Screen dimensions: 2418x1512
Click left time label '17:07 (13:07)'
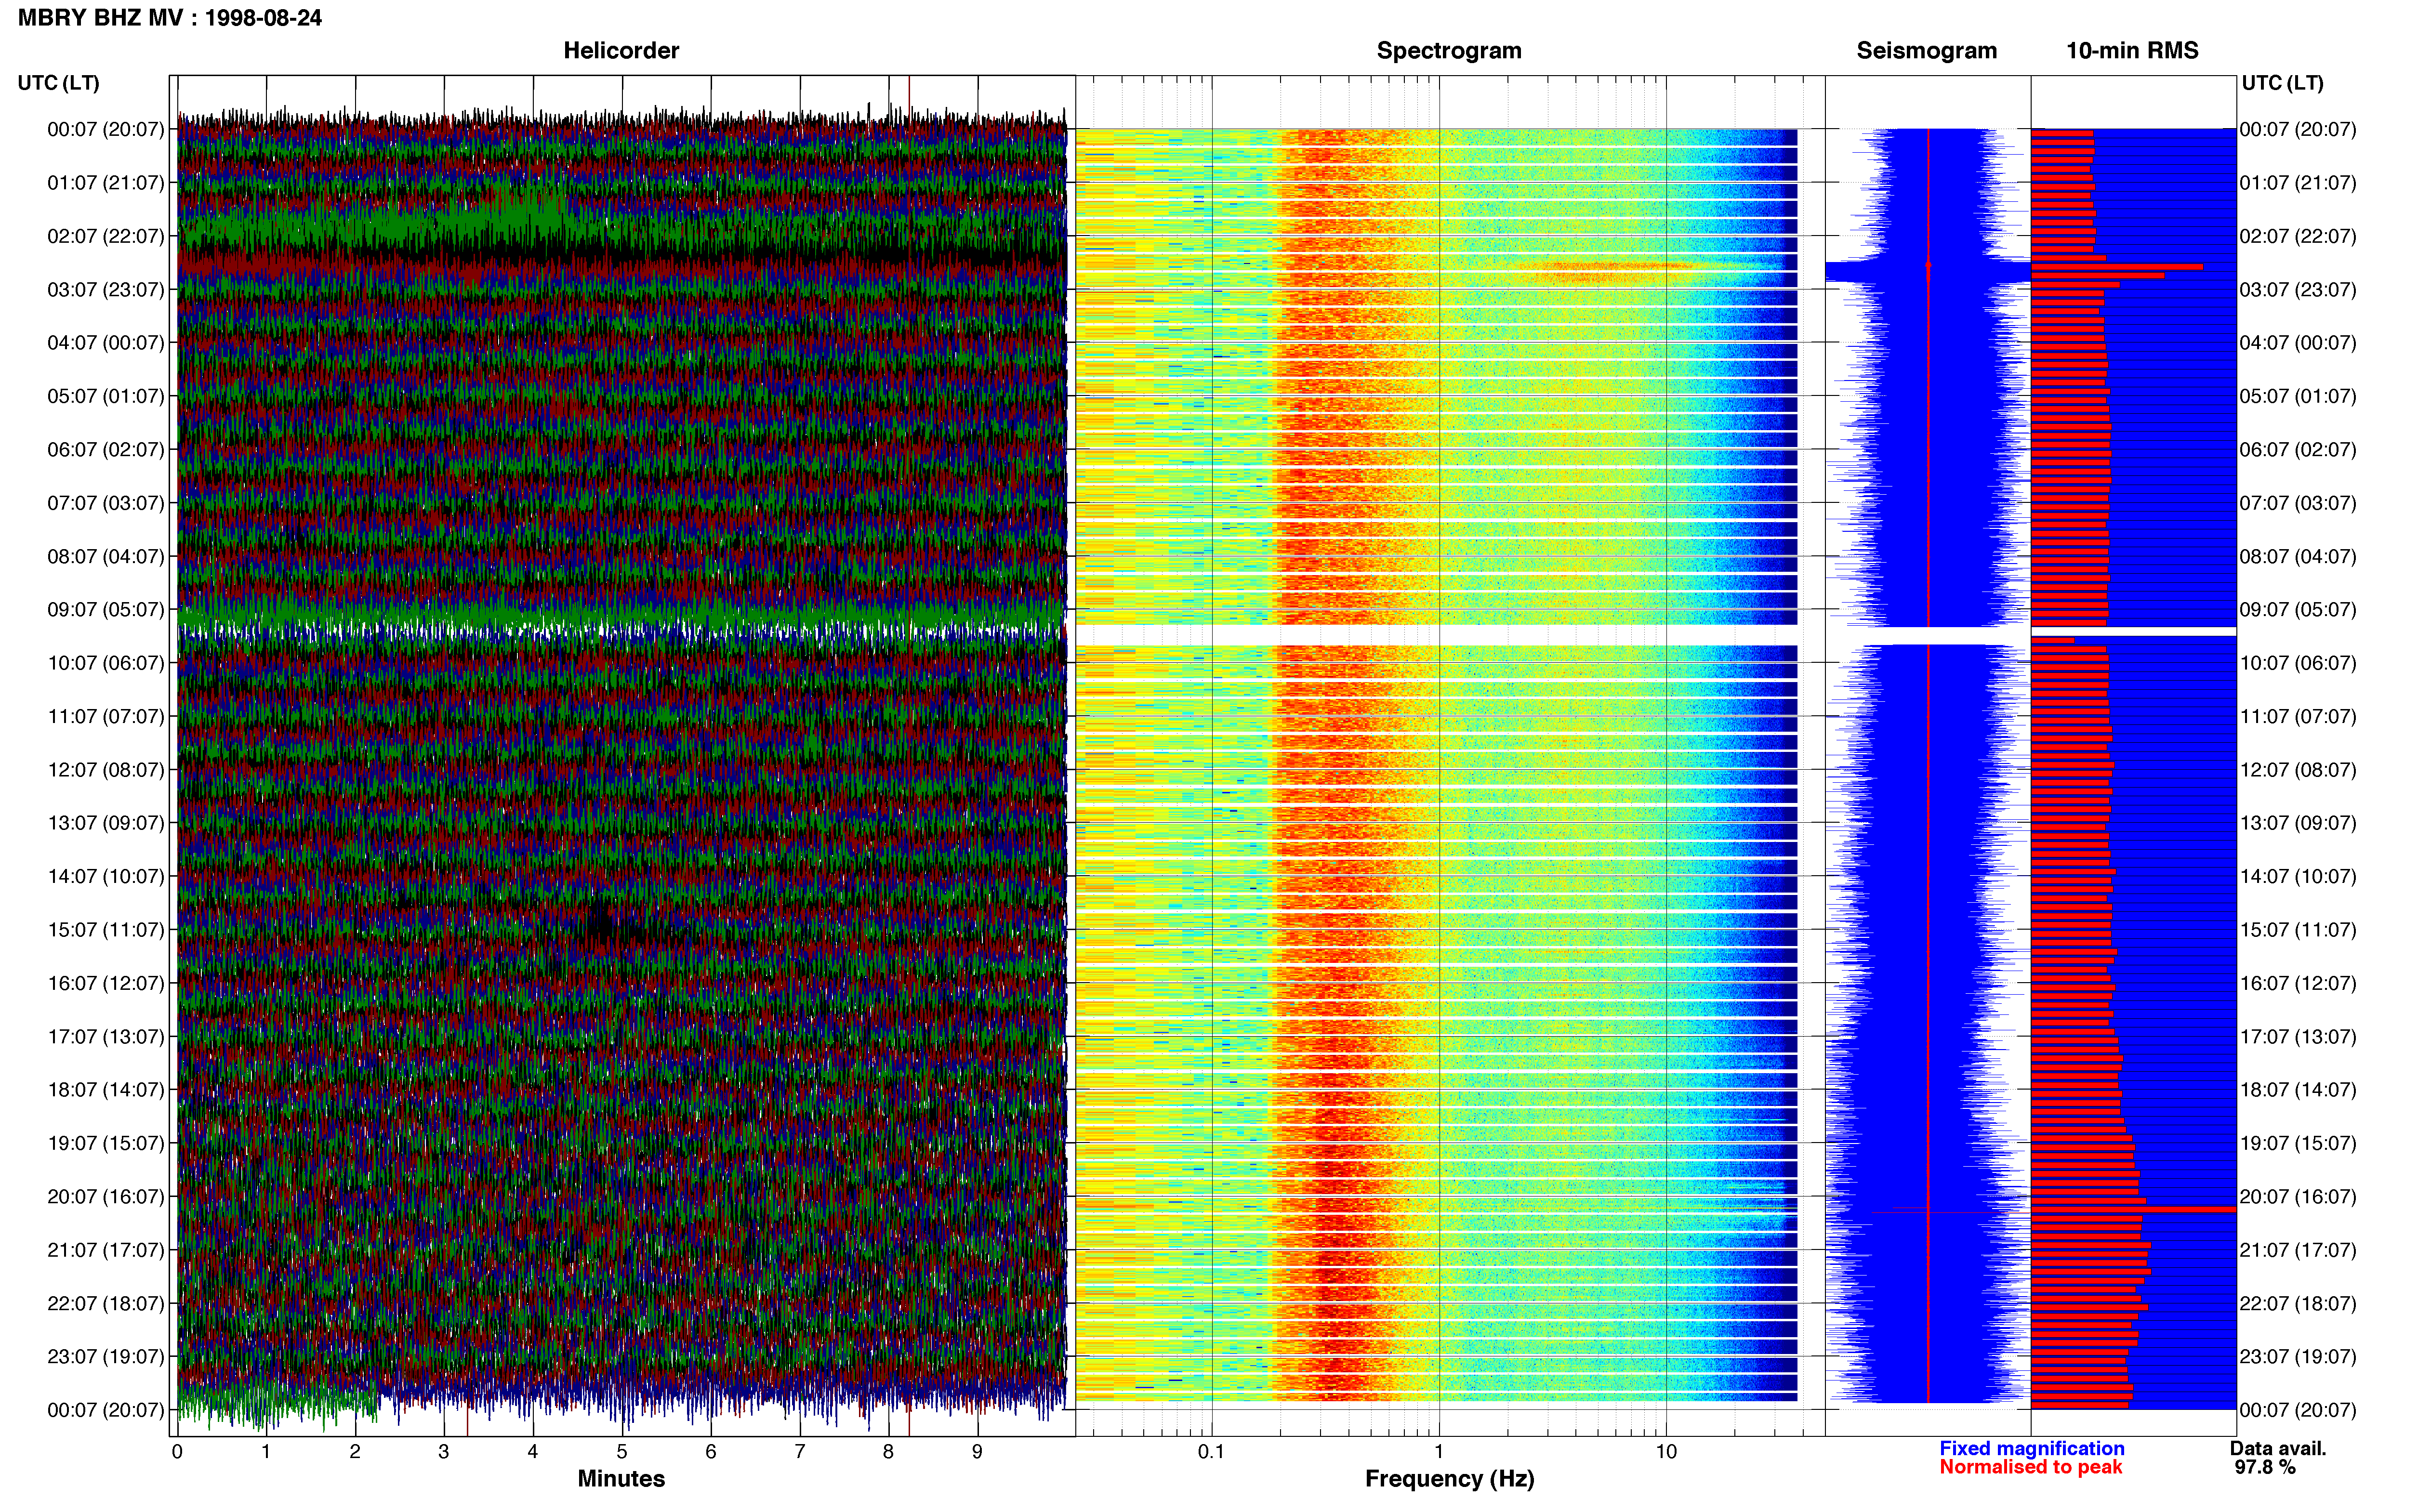[106, 1037]
